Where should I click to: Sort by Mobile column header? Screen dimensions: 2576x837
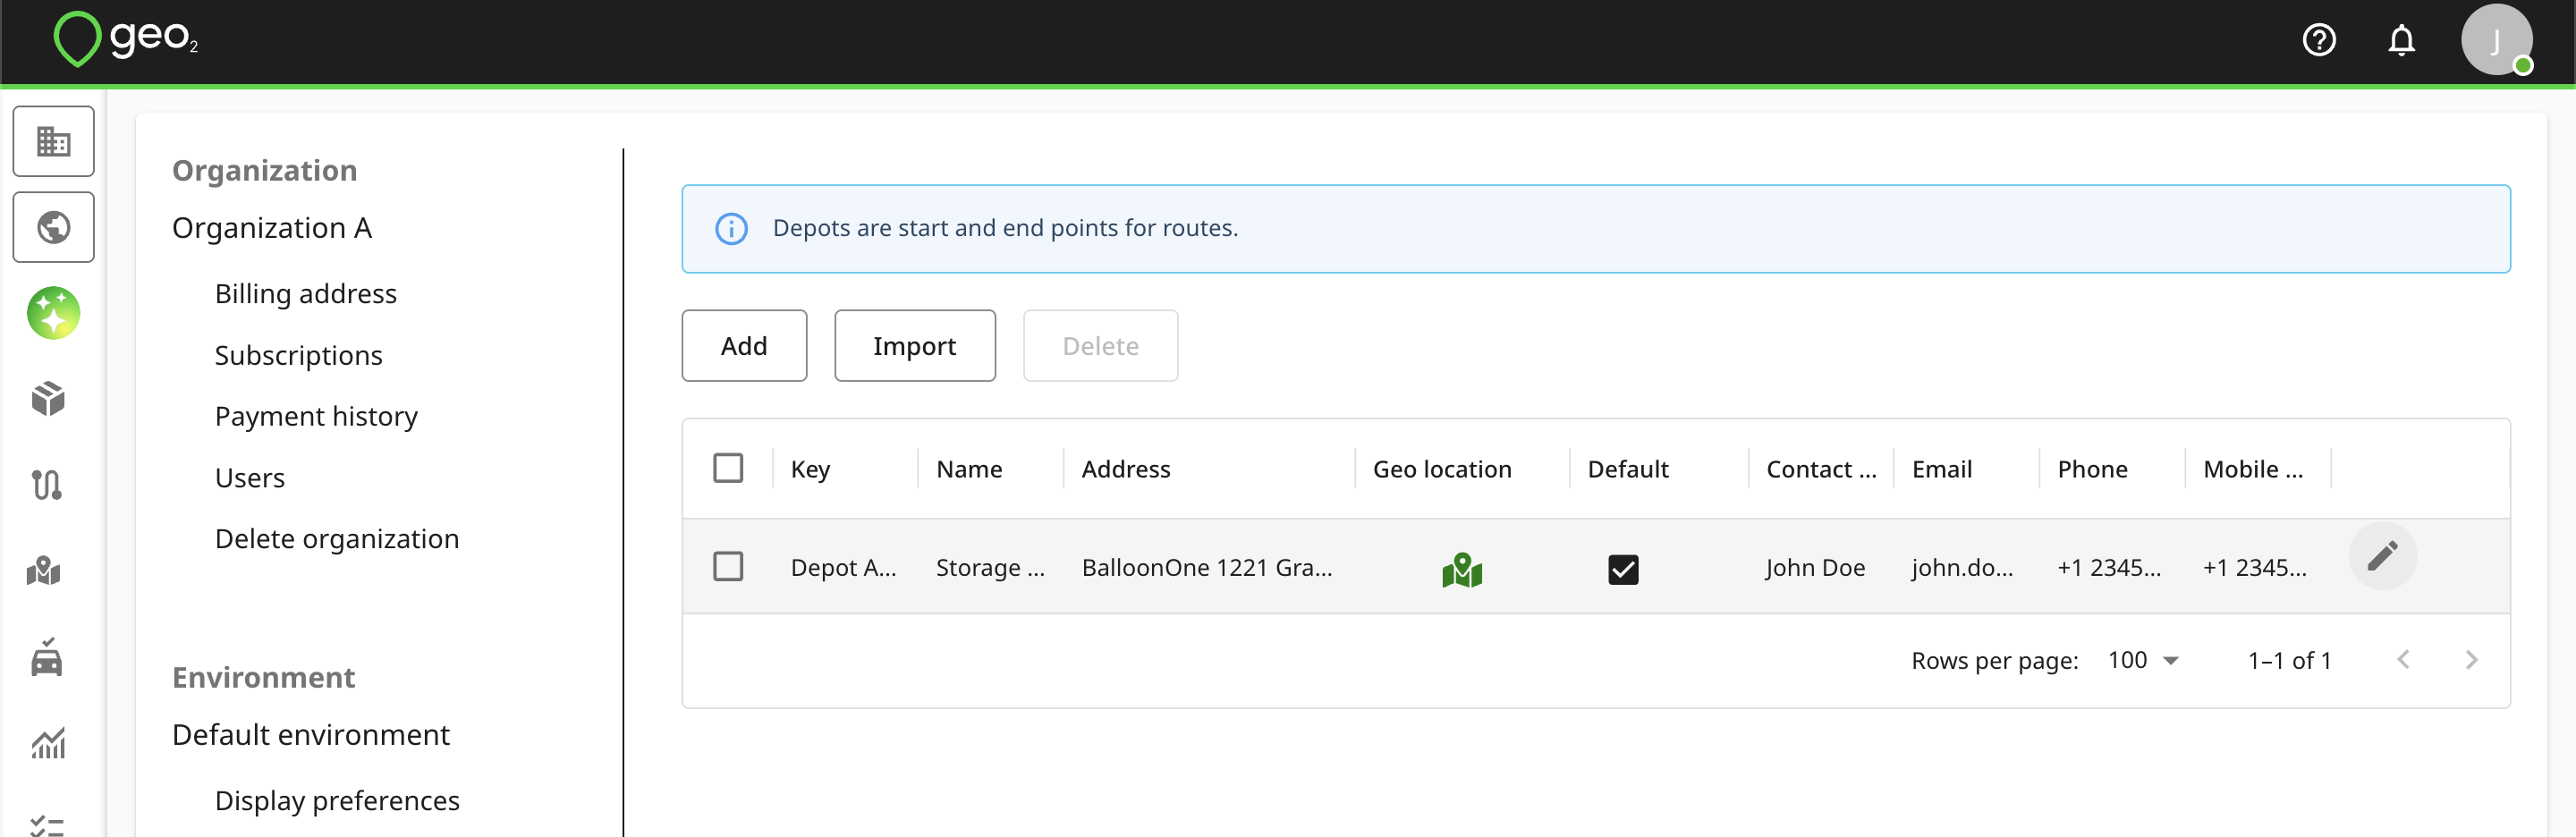[x=2253, y=469]
